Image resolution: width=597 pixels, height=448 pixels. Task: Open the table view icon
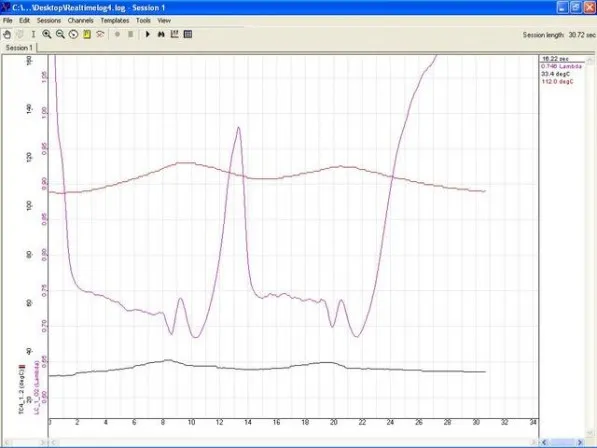pyautogui.click(x=188, y=35)
